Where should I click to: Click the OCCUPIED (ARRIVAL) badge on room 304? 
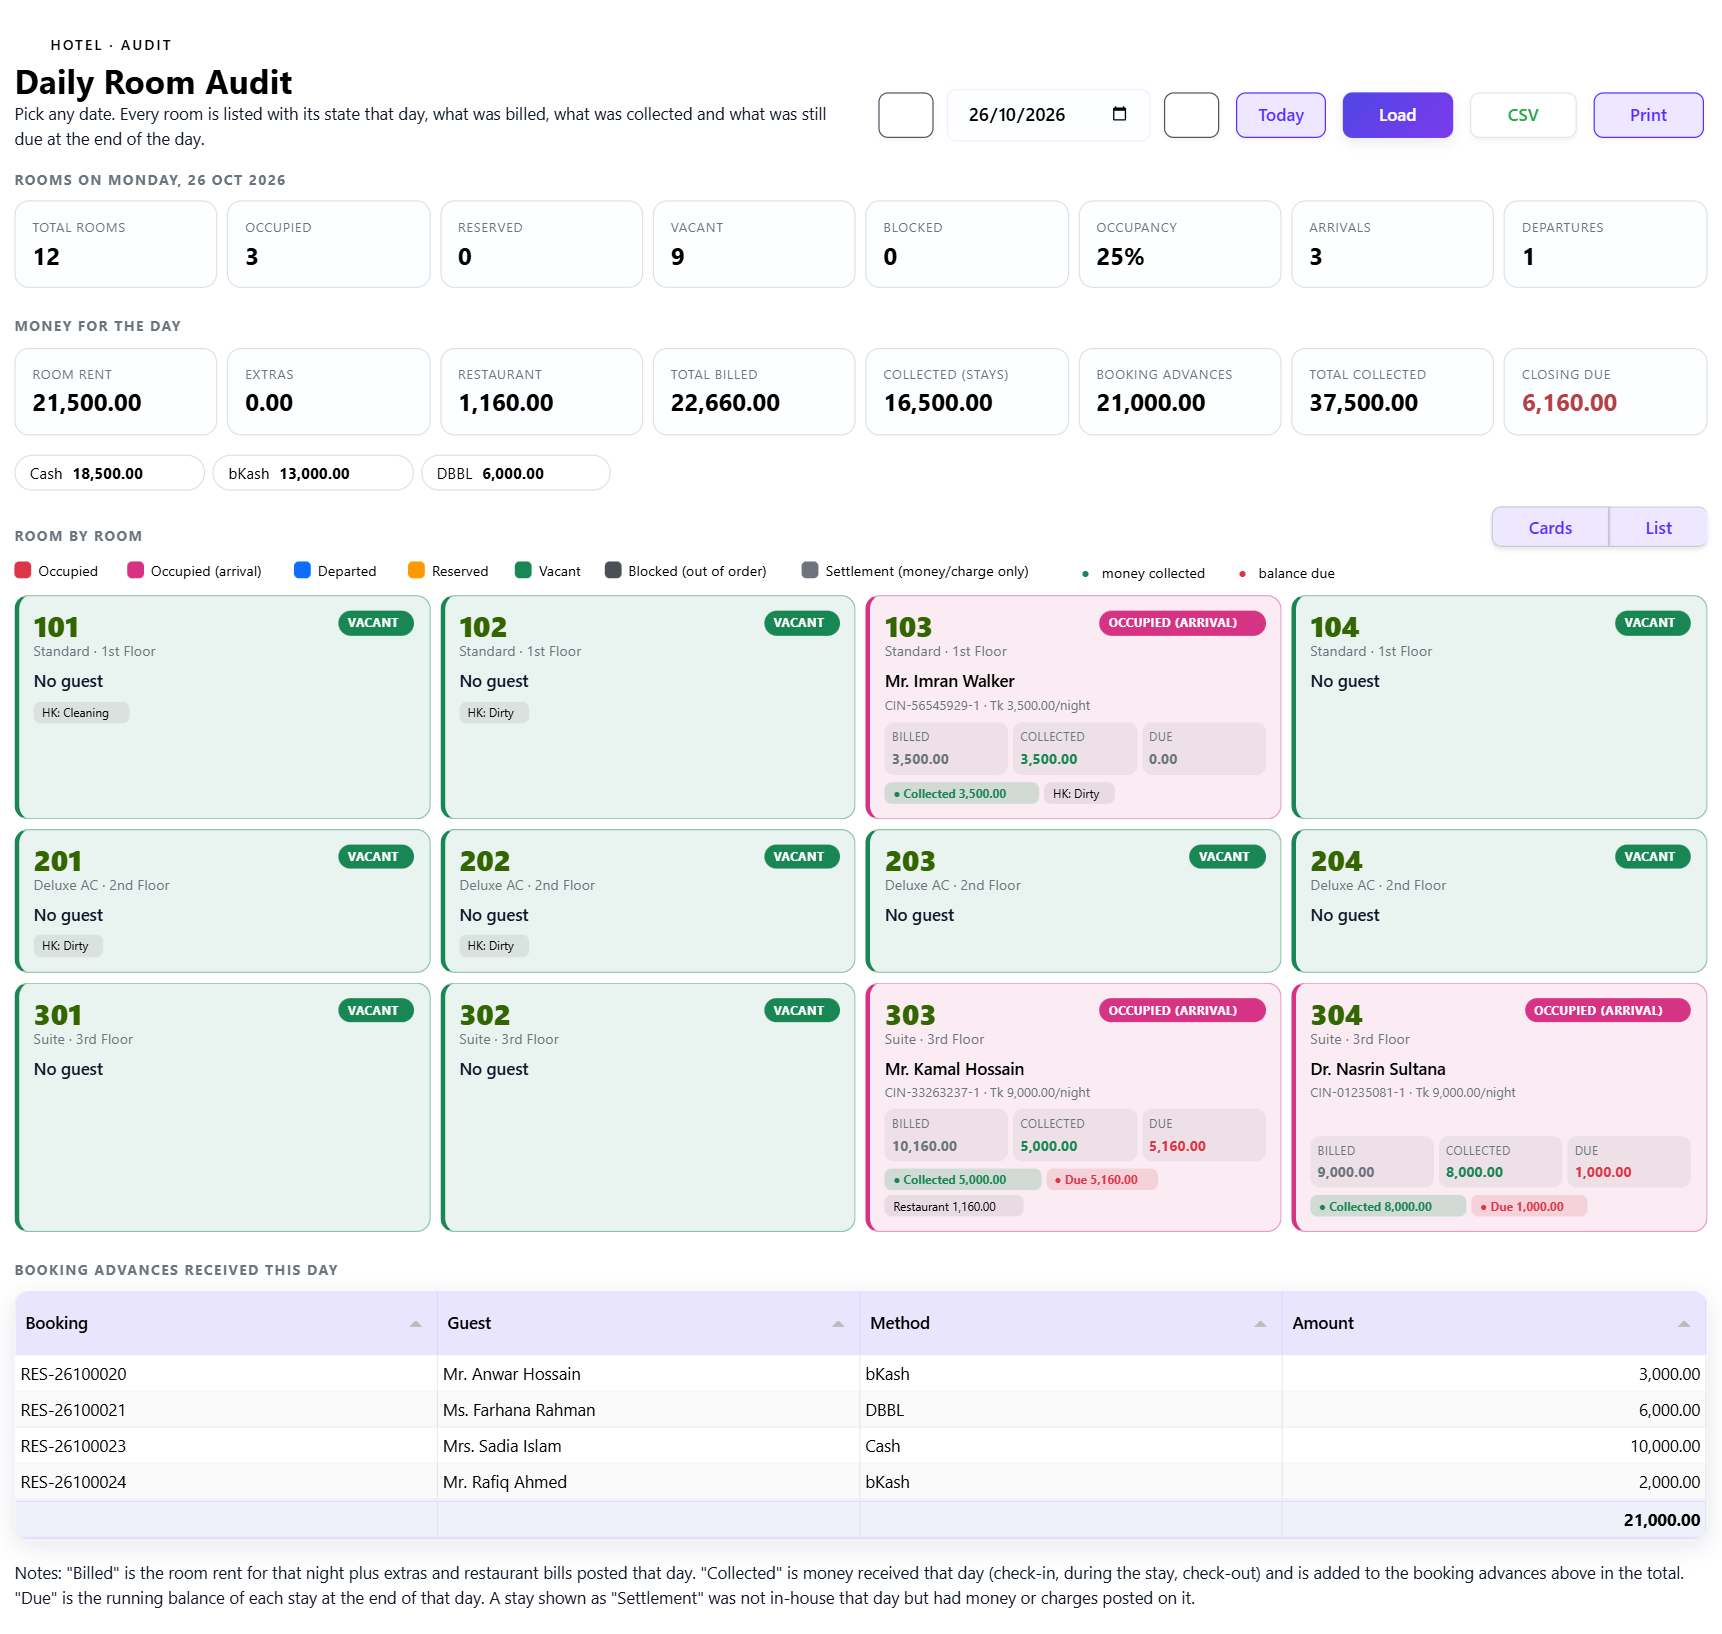click(1607, 1011)
